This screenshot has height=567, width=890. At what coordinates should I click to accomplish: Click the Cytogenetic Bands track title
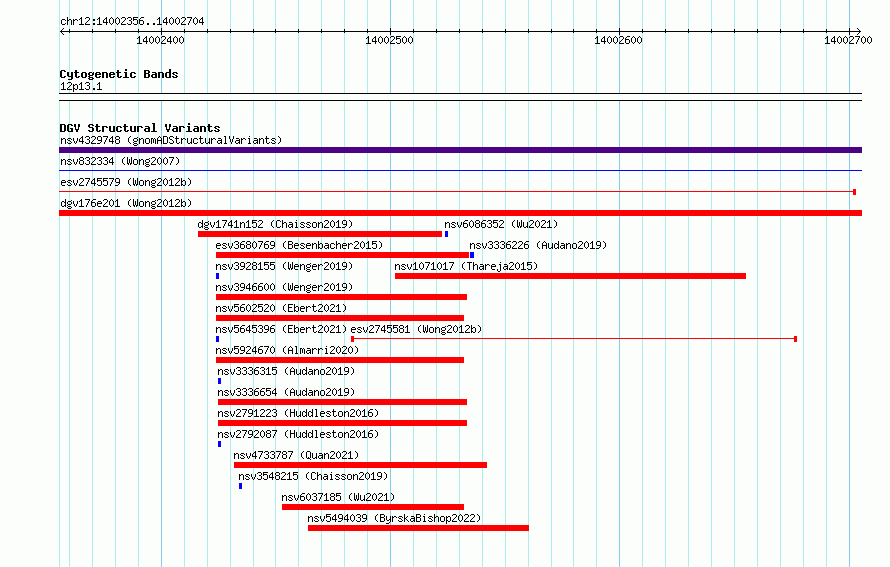click(x=119, y=74)
